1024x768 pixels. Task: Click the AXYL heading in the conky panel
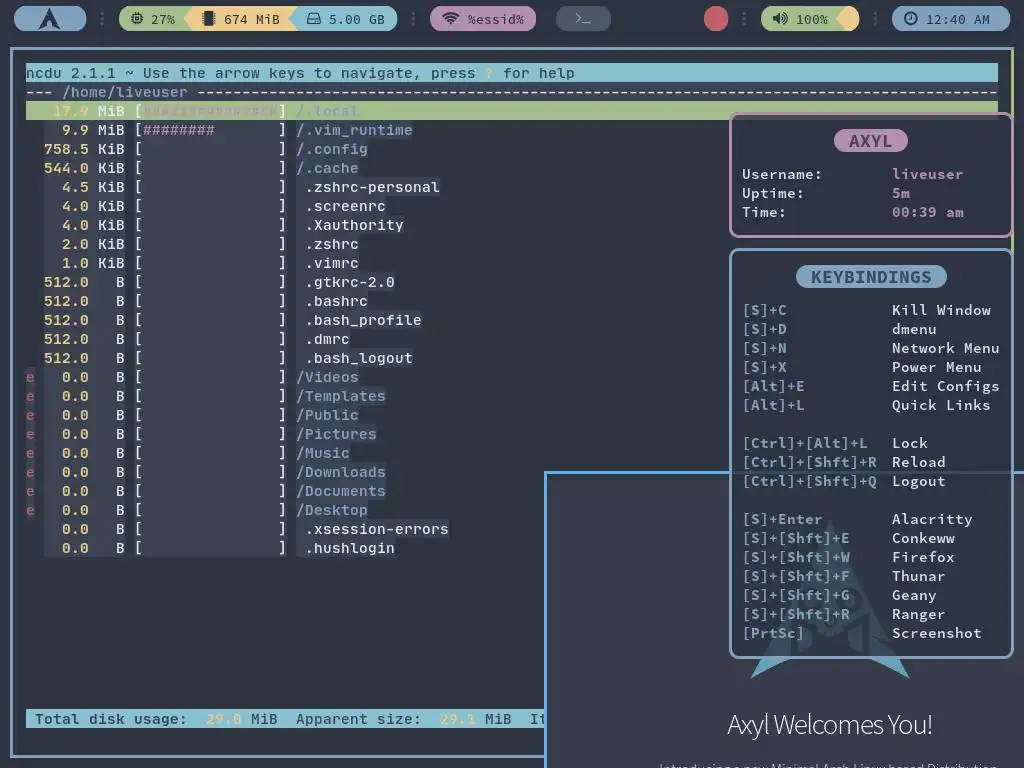[871, 140]
